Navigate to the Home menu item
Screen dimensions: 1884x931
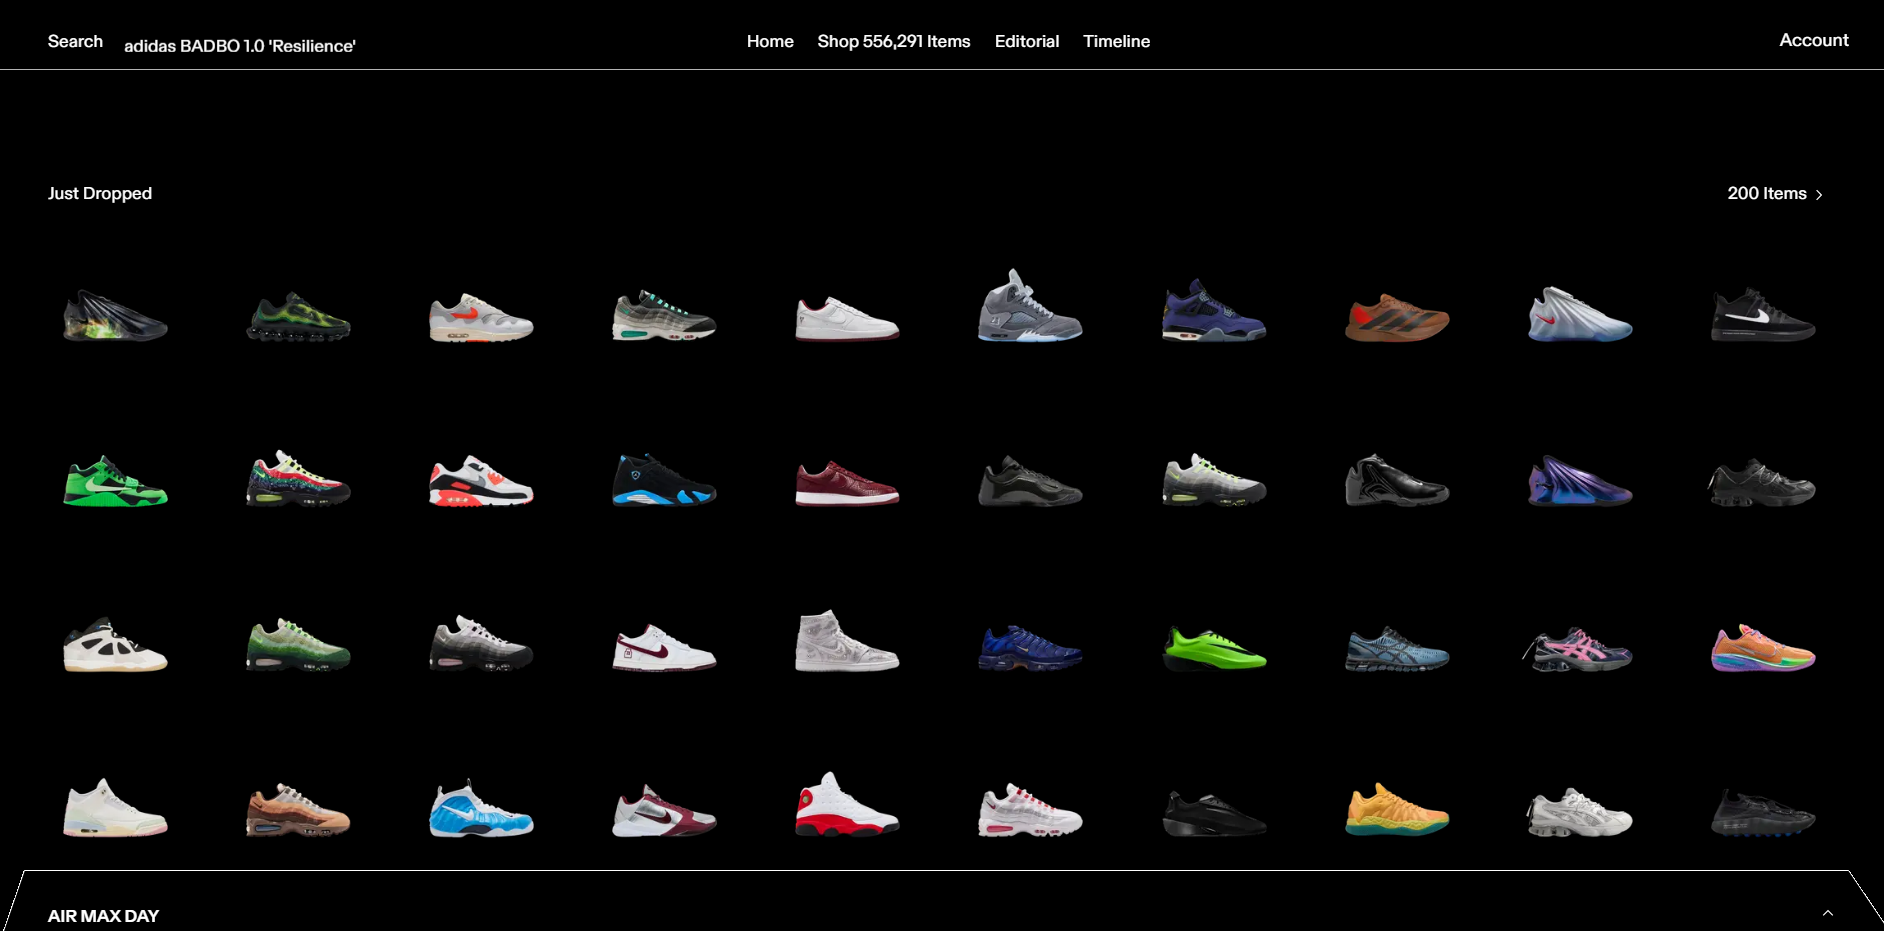point(769,41)
